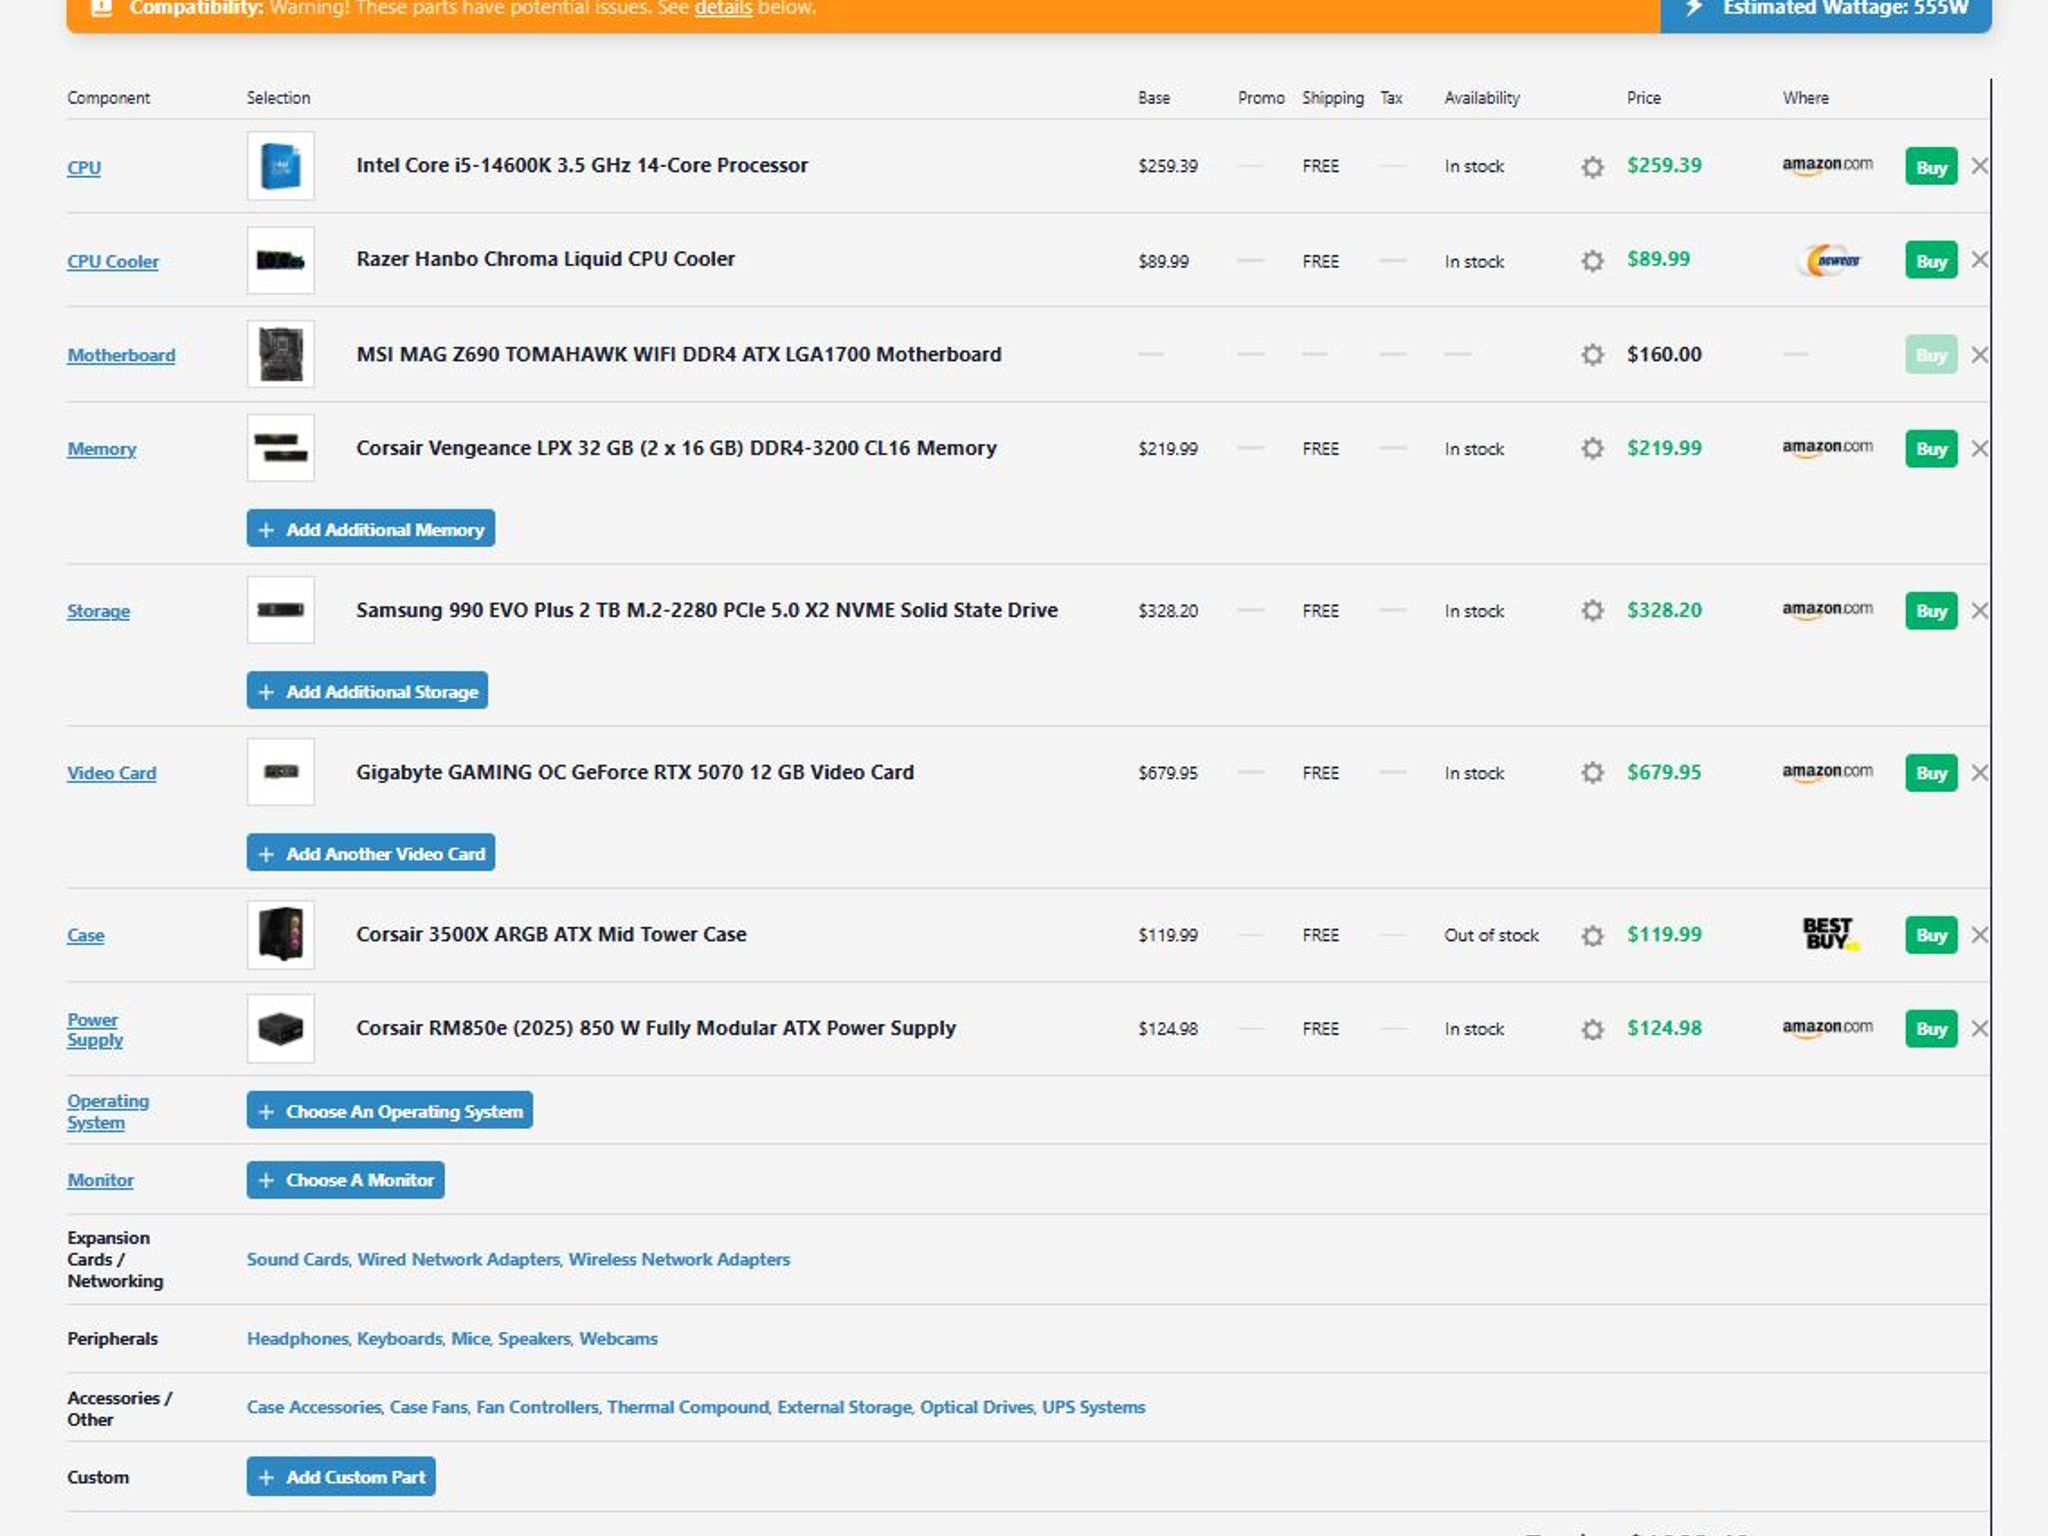Click Add Additional Memory button

click(371, 529)
